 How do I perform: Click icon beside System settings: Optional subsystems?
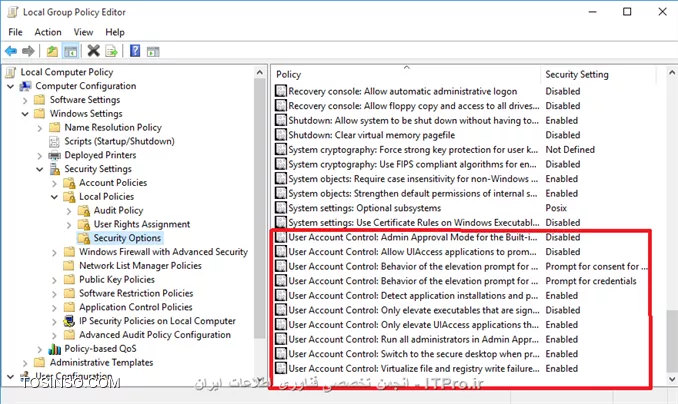[x=281, y=208]
